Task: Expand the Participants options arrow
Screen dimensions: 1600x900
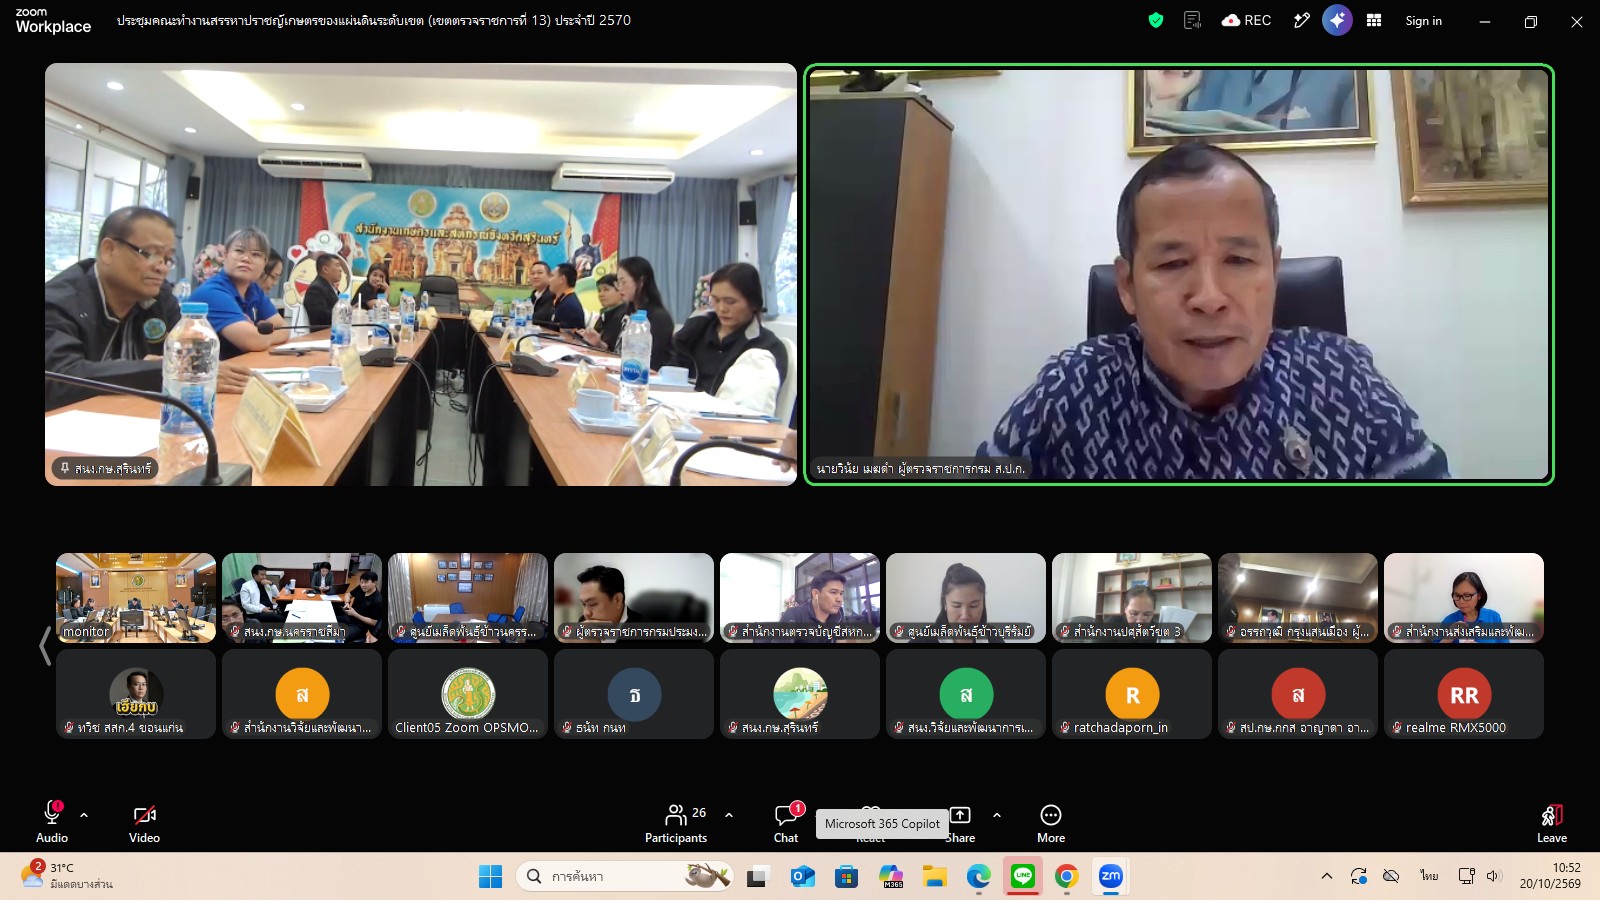Action: (x=729, y=815)
